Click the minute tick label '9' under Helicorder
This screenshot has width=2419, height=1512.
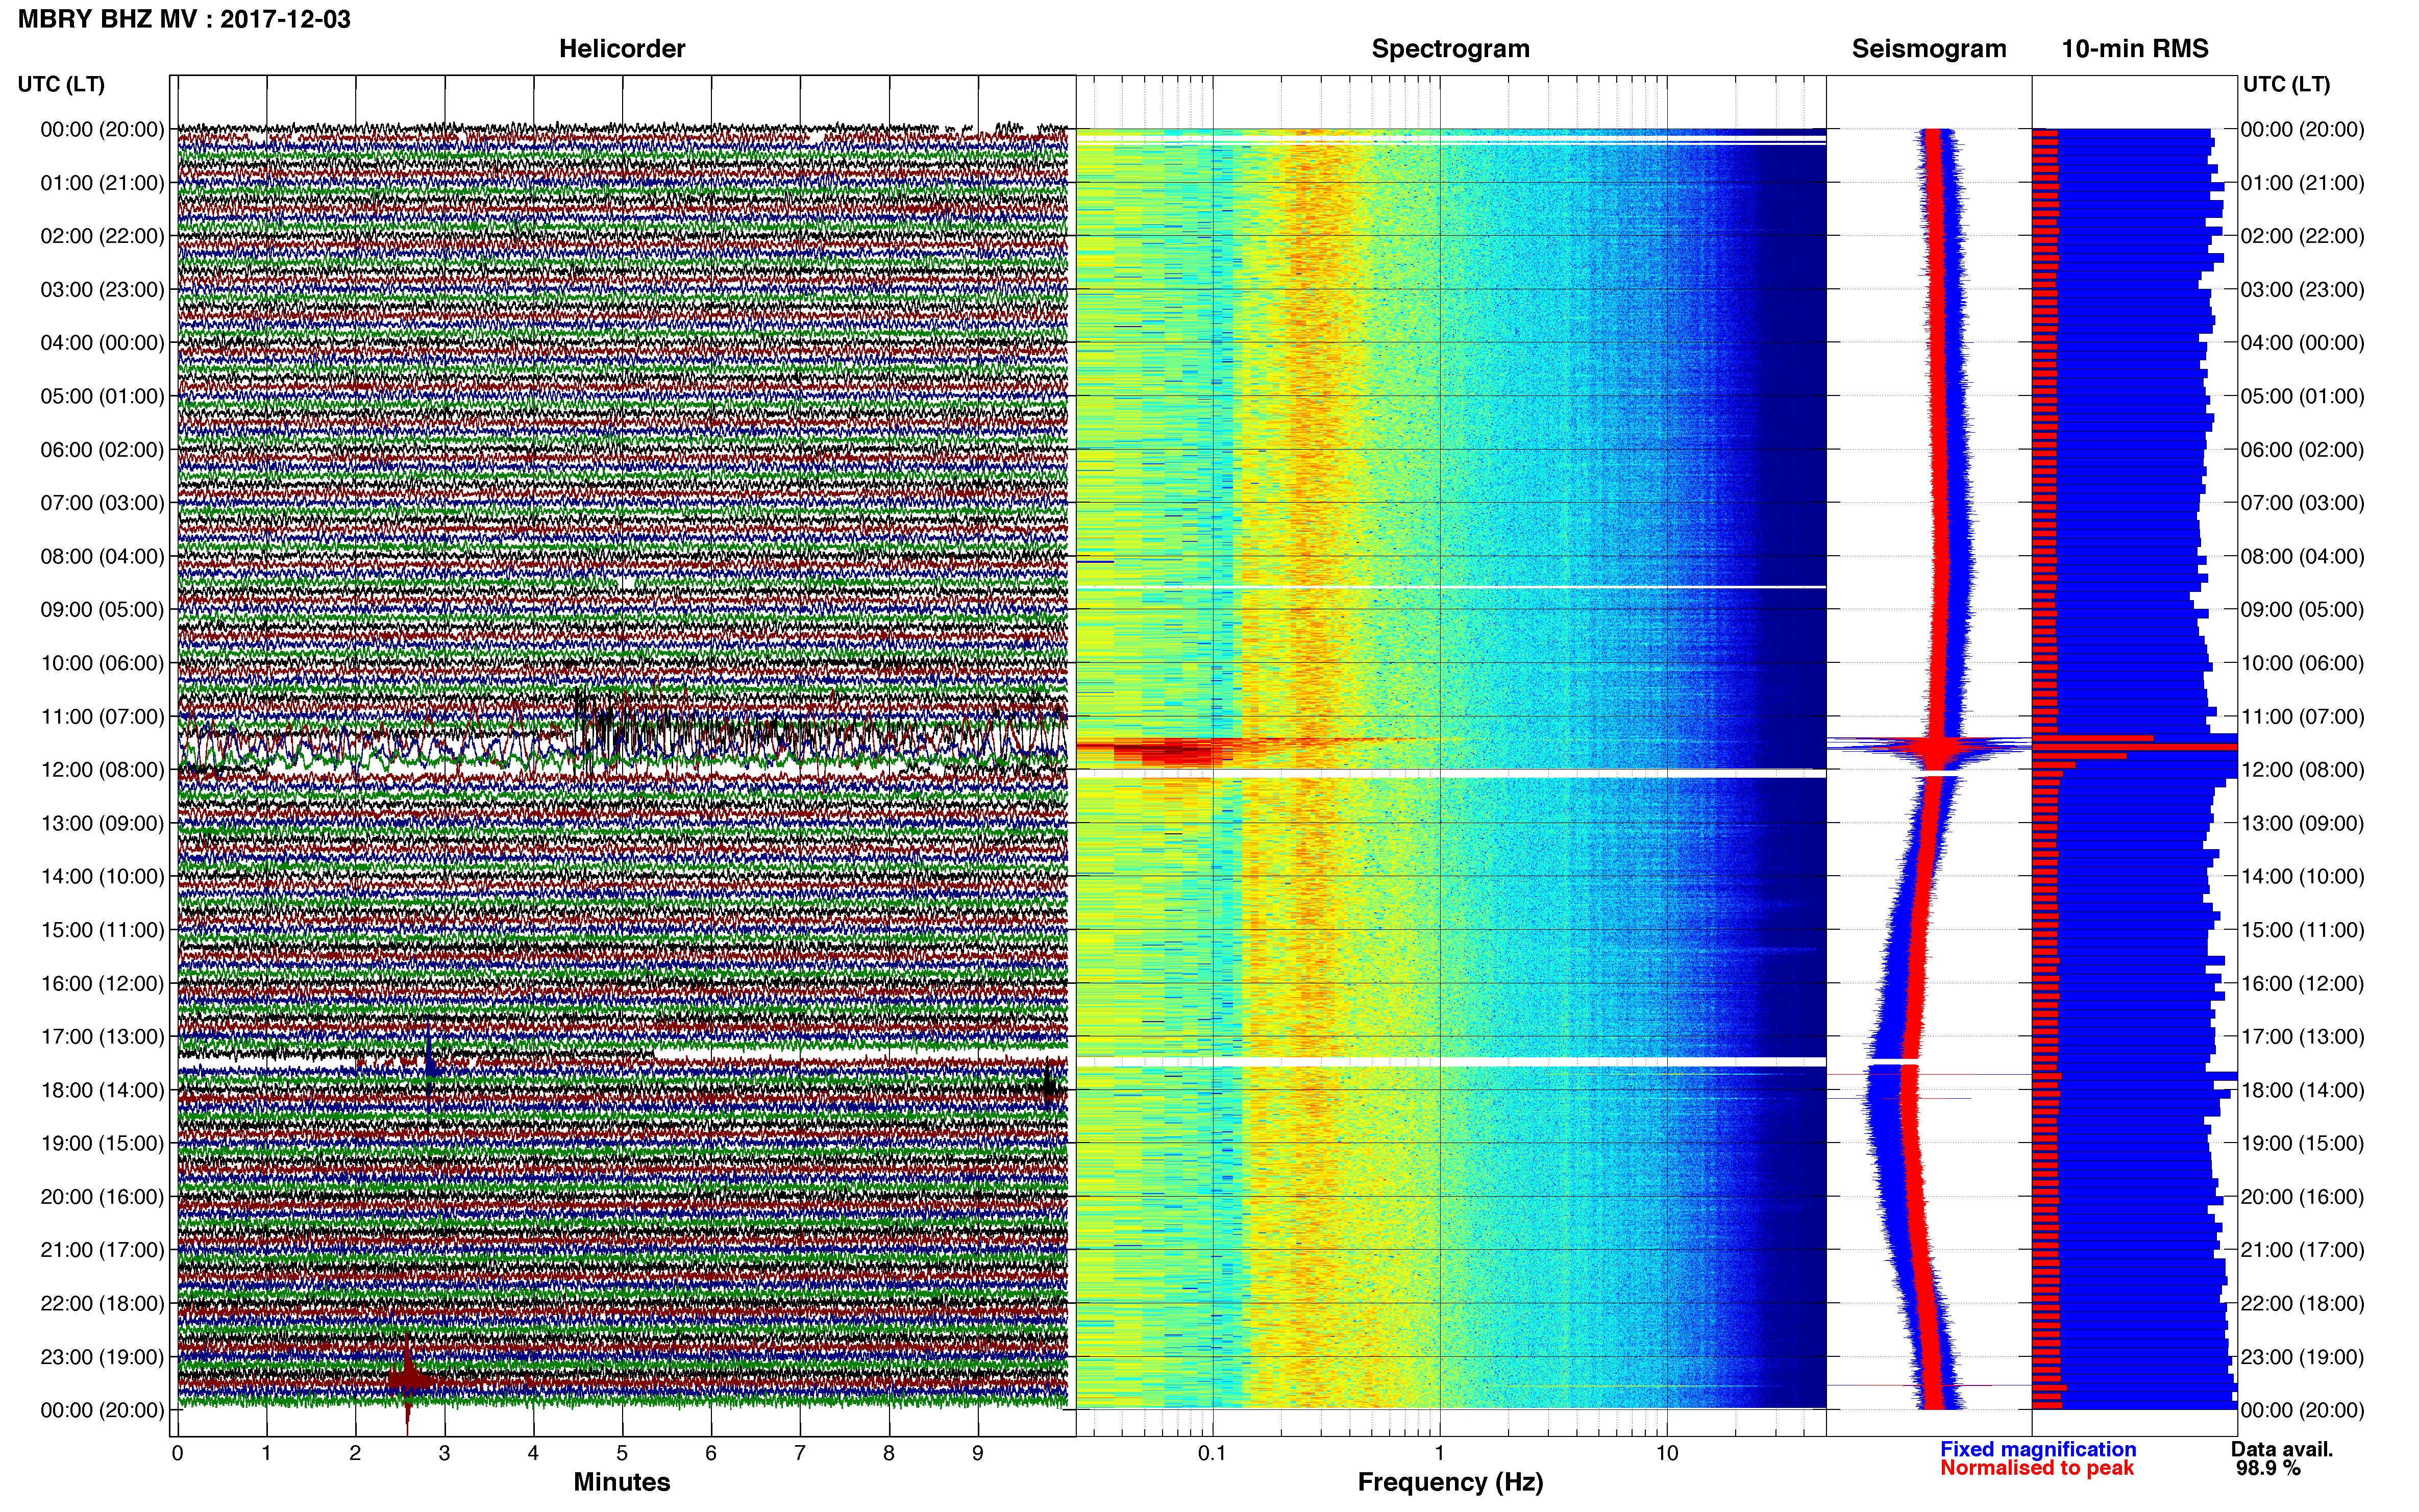click(x=978, y=1453)
